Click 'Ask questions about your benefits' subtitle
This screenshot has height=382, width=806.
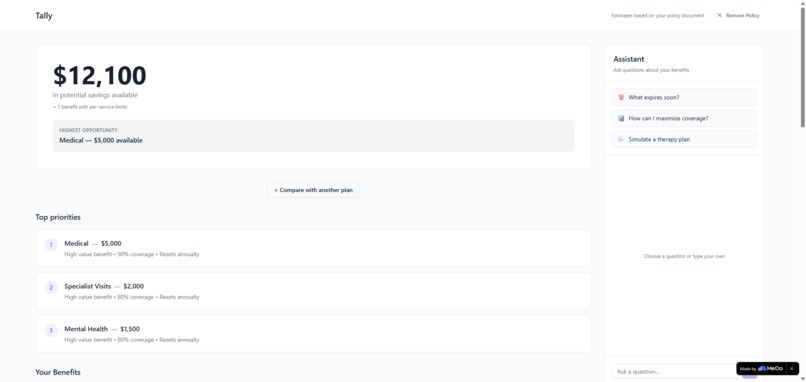pyautogui.click(x=651, y=70)
